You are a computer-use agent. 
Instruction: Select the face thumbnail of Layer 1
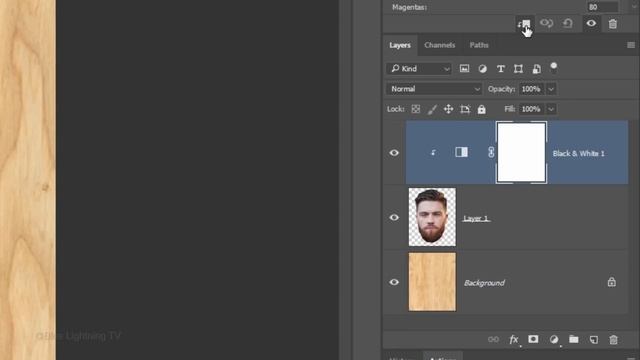click(432, 217)
